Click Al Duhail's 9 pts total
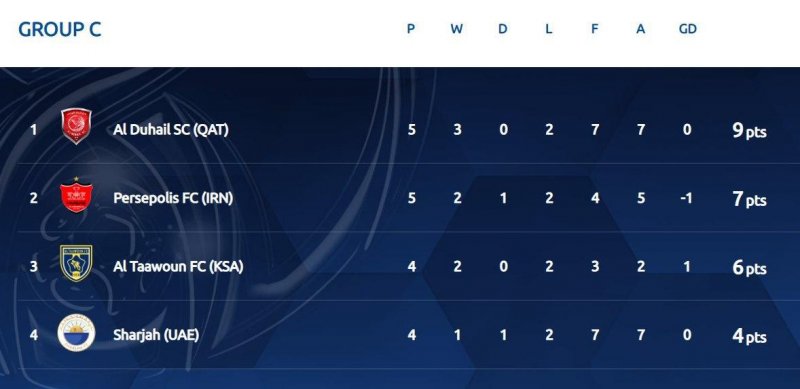This screenshot has height=389, width=800. pyautogui.click(x=749, y=131)
